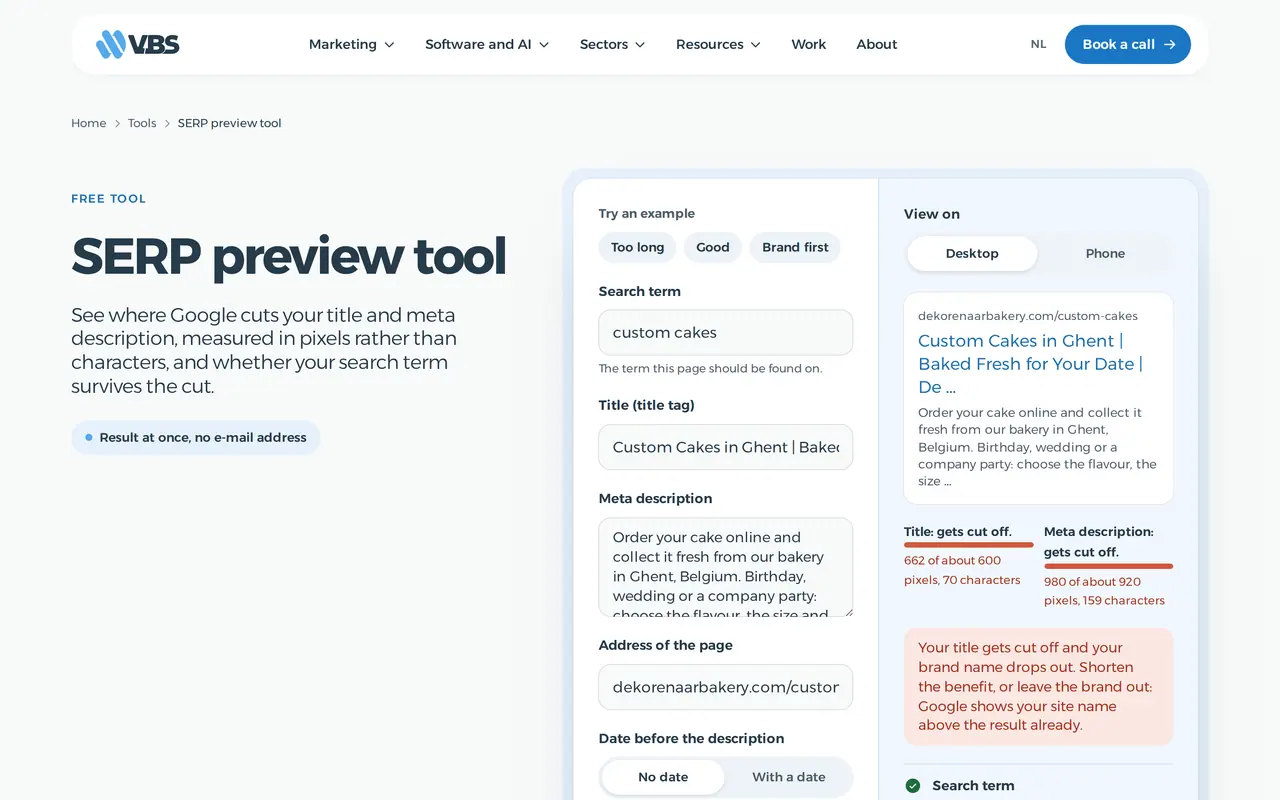This screenshot has width=1280, height=800.
Task: Select the Brand first example
Action: [795, 247]
